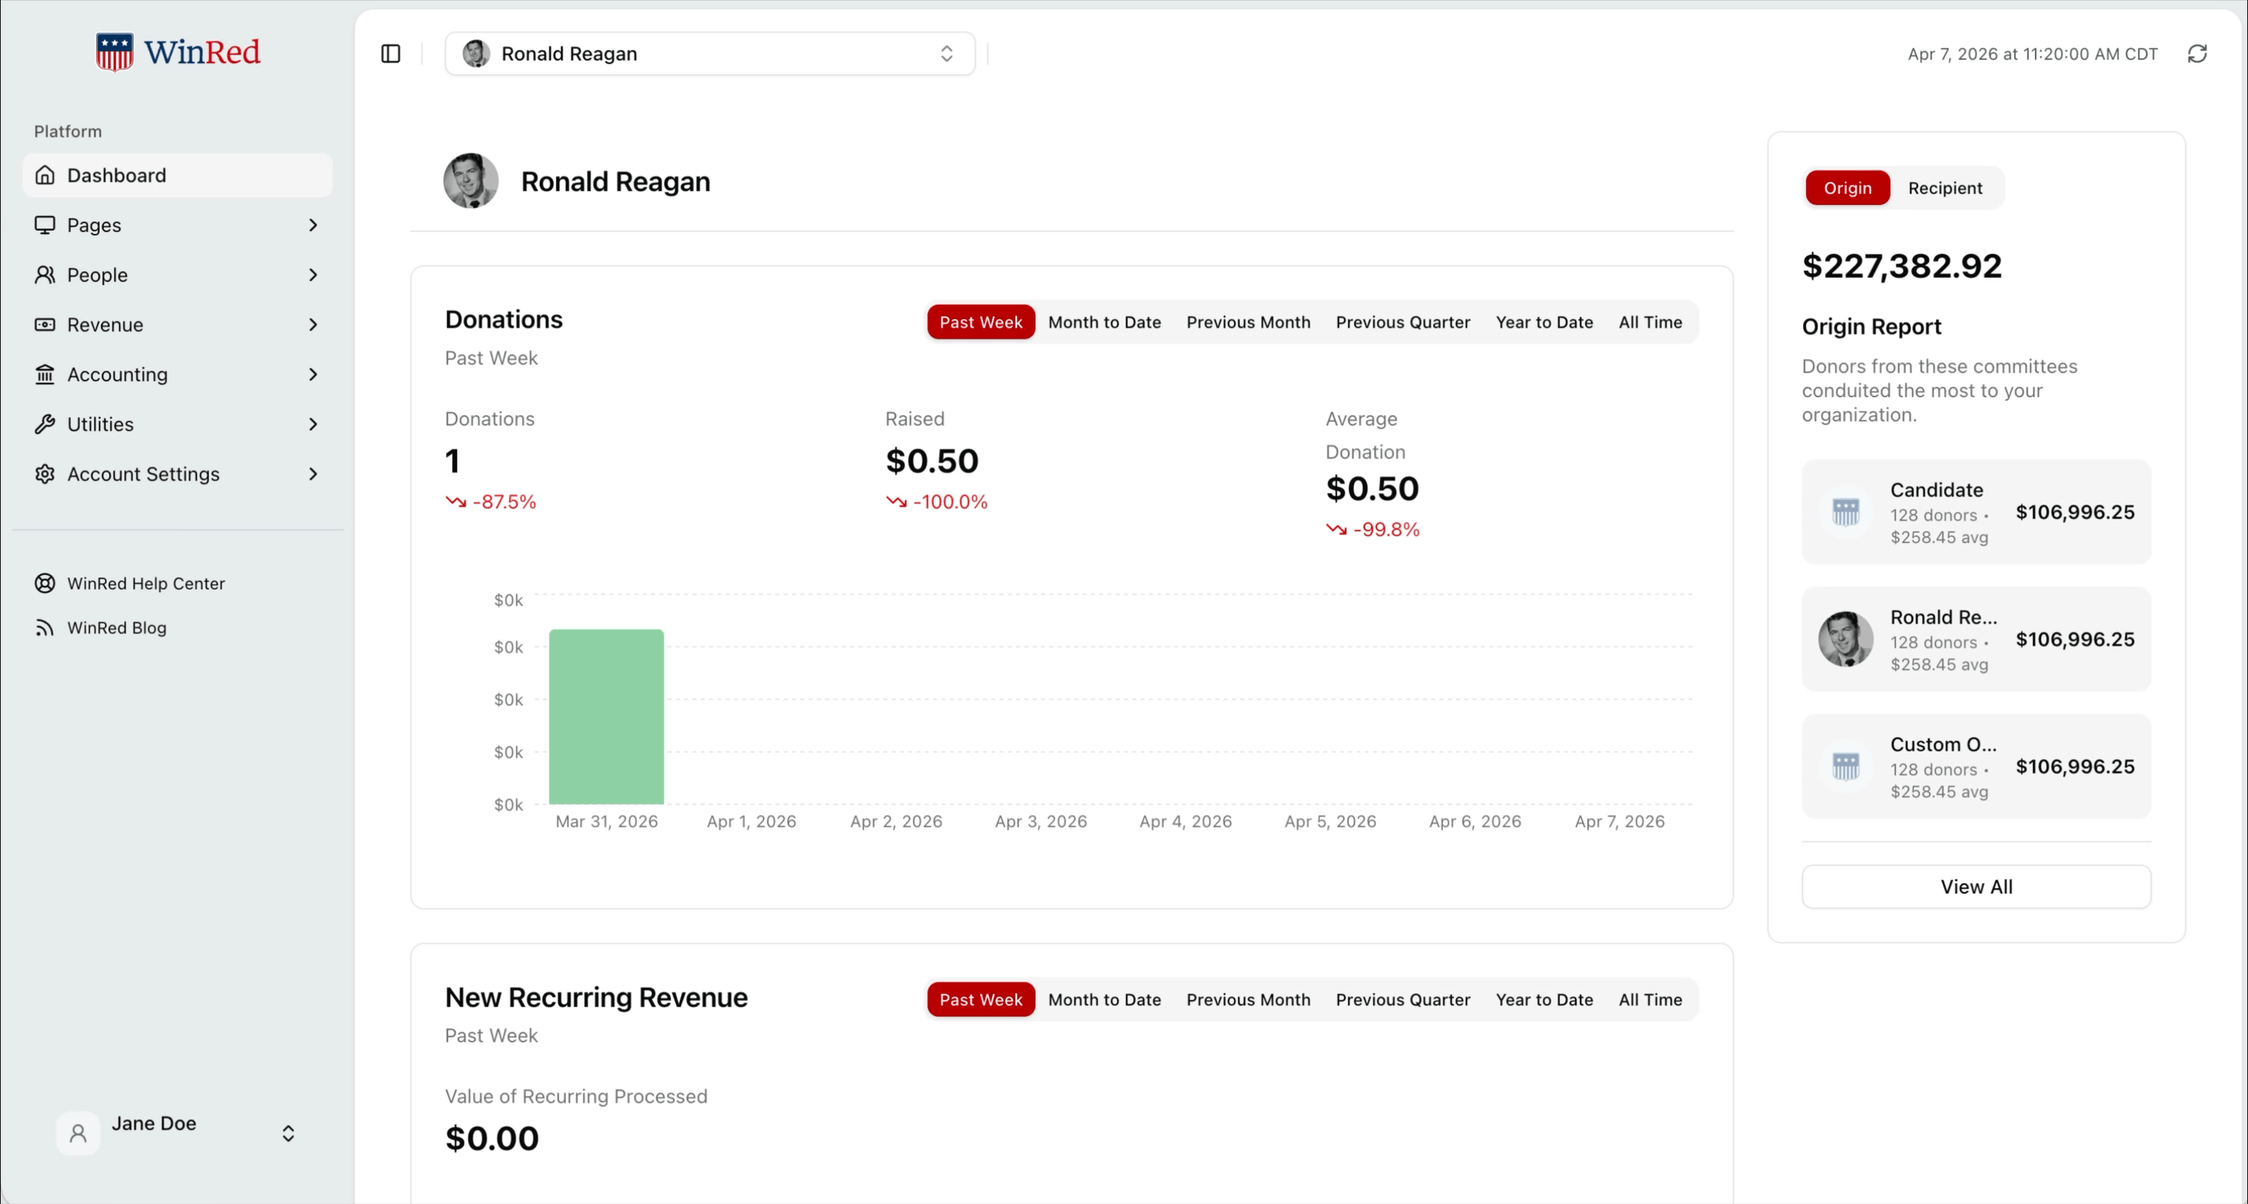Open the Jane Doe account switcher arrows
Viewport: 2248px width, 1204px height.
(x=288, y=1133)
